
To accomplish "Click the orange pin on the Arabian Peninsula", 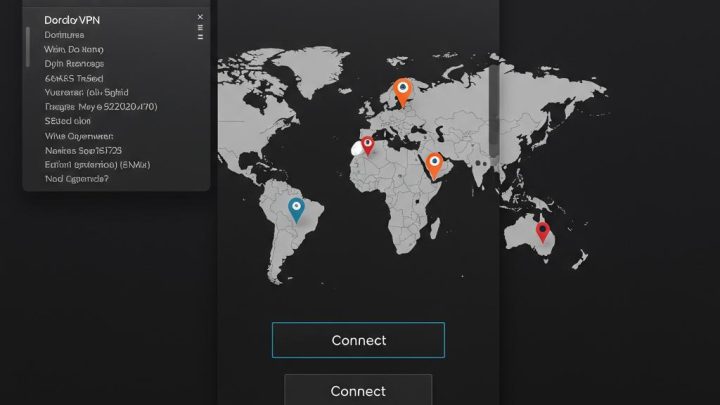I will coord(433,162).
